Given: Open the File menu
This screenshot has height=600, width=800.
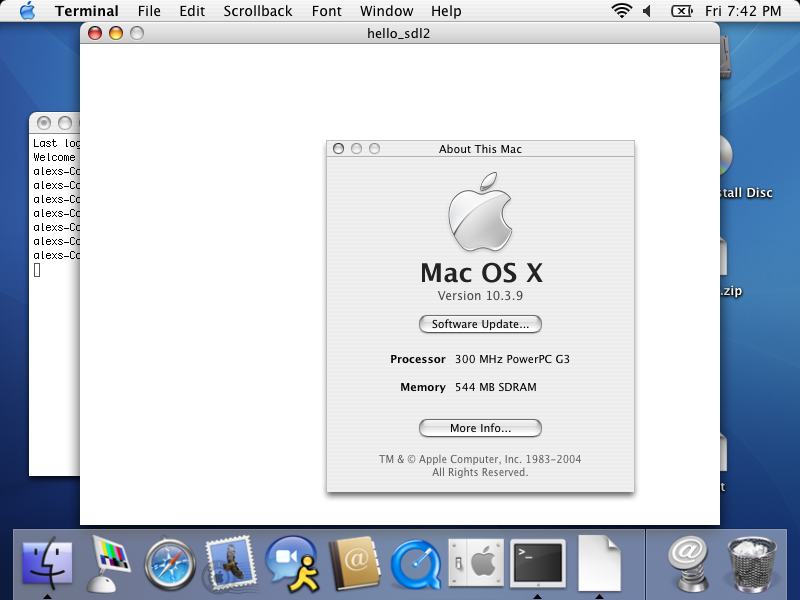Looking at the screenshot, I should pos(149,11).
